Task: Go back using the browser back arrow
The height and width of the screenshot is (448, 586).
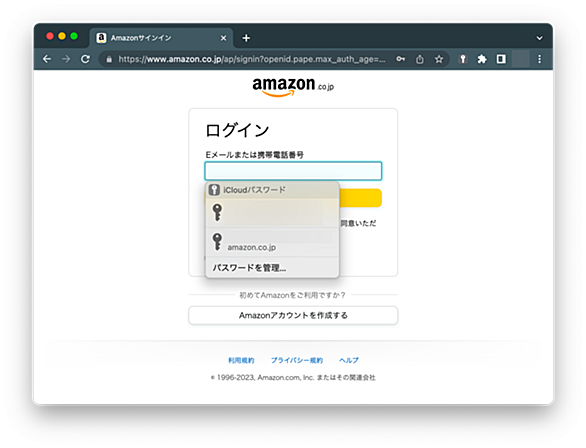Action: 47,59
